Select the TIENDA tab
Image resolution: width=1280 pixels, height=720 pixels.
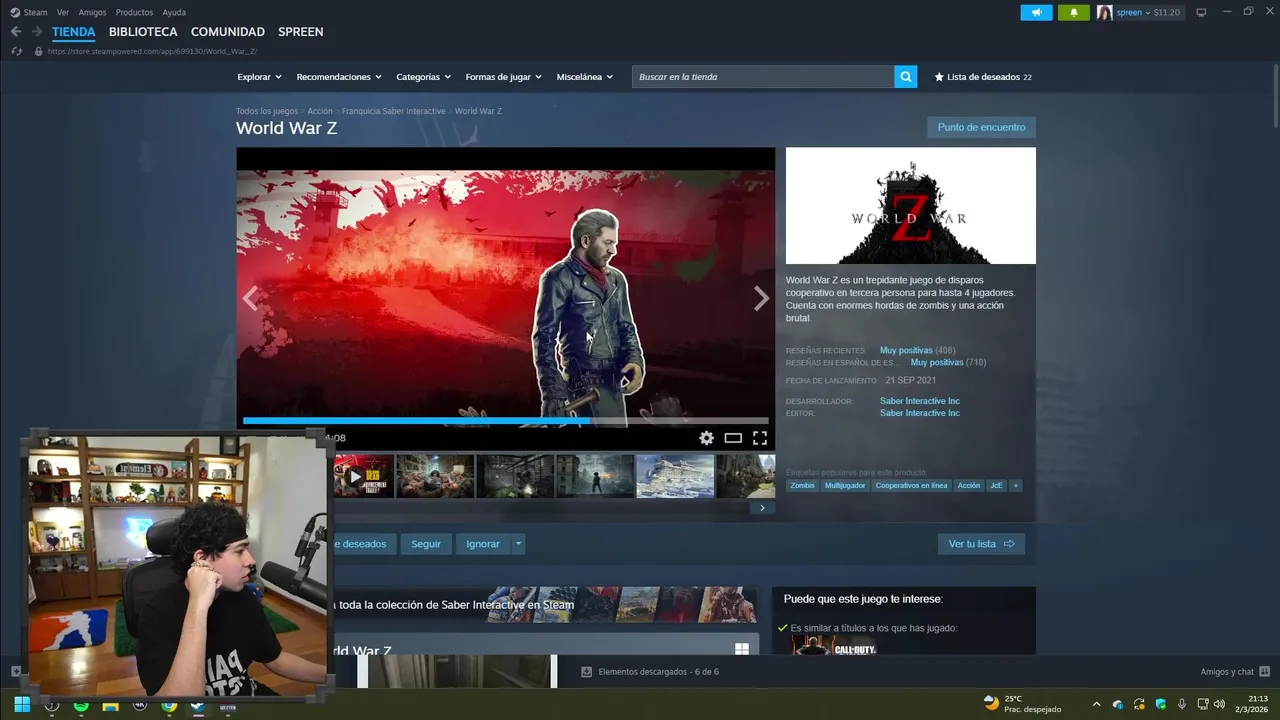(x=74, y=32)
